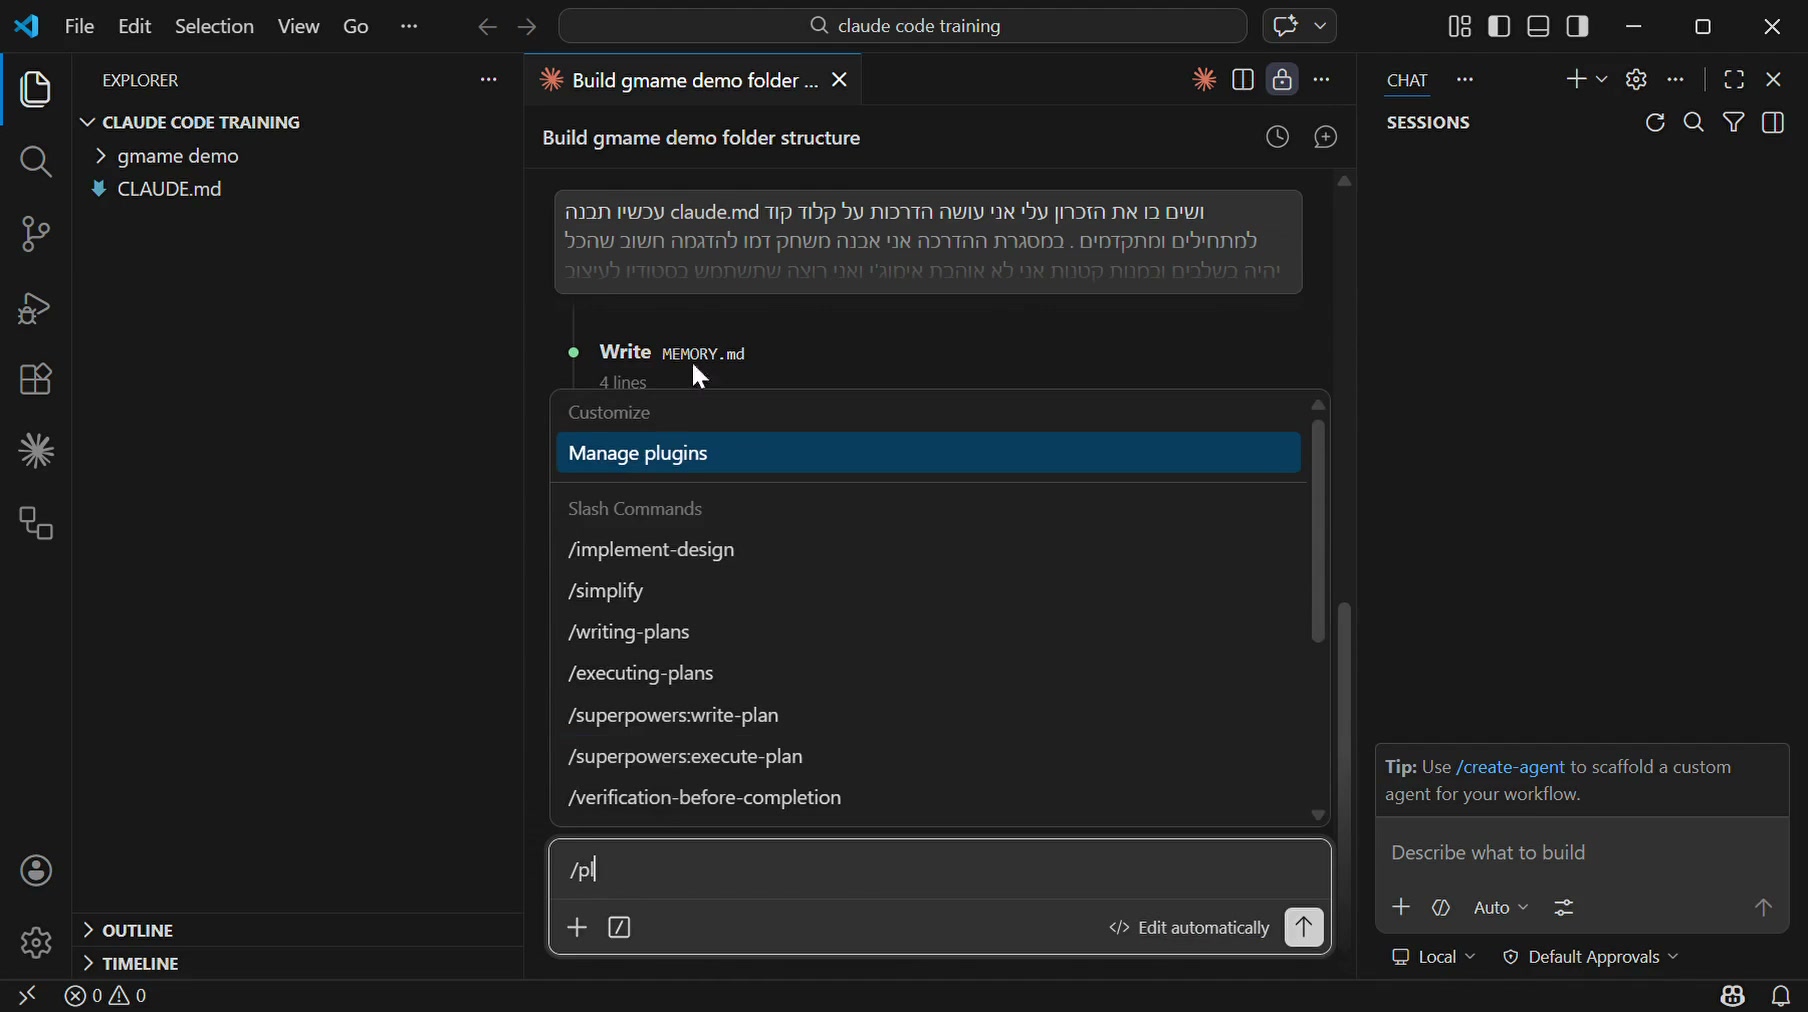Maximize the chat panel to full size
1808x1012 pixels.
tap(1734, 80)
